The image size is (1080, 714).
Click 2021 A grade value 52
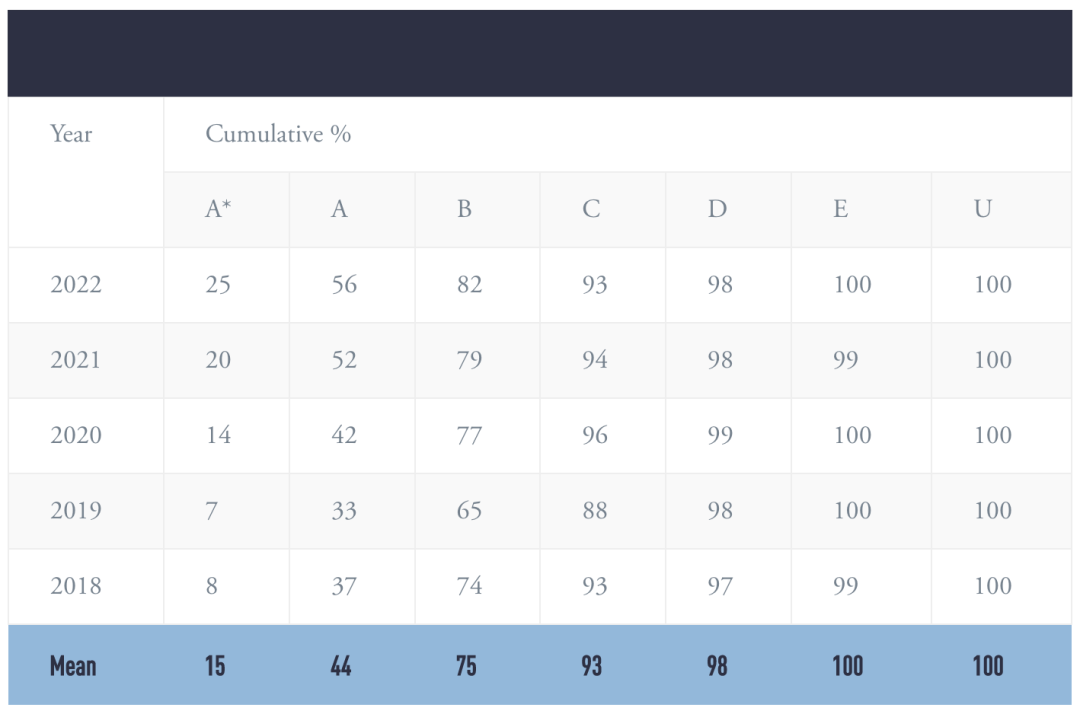click(344, 359)
